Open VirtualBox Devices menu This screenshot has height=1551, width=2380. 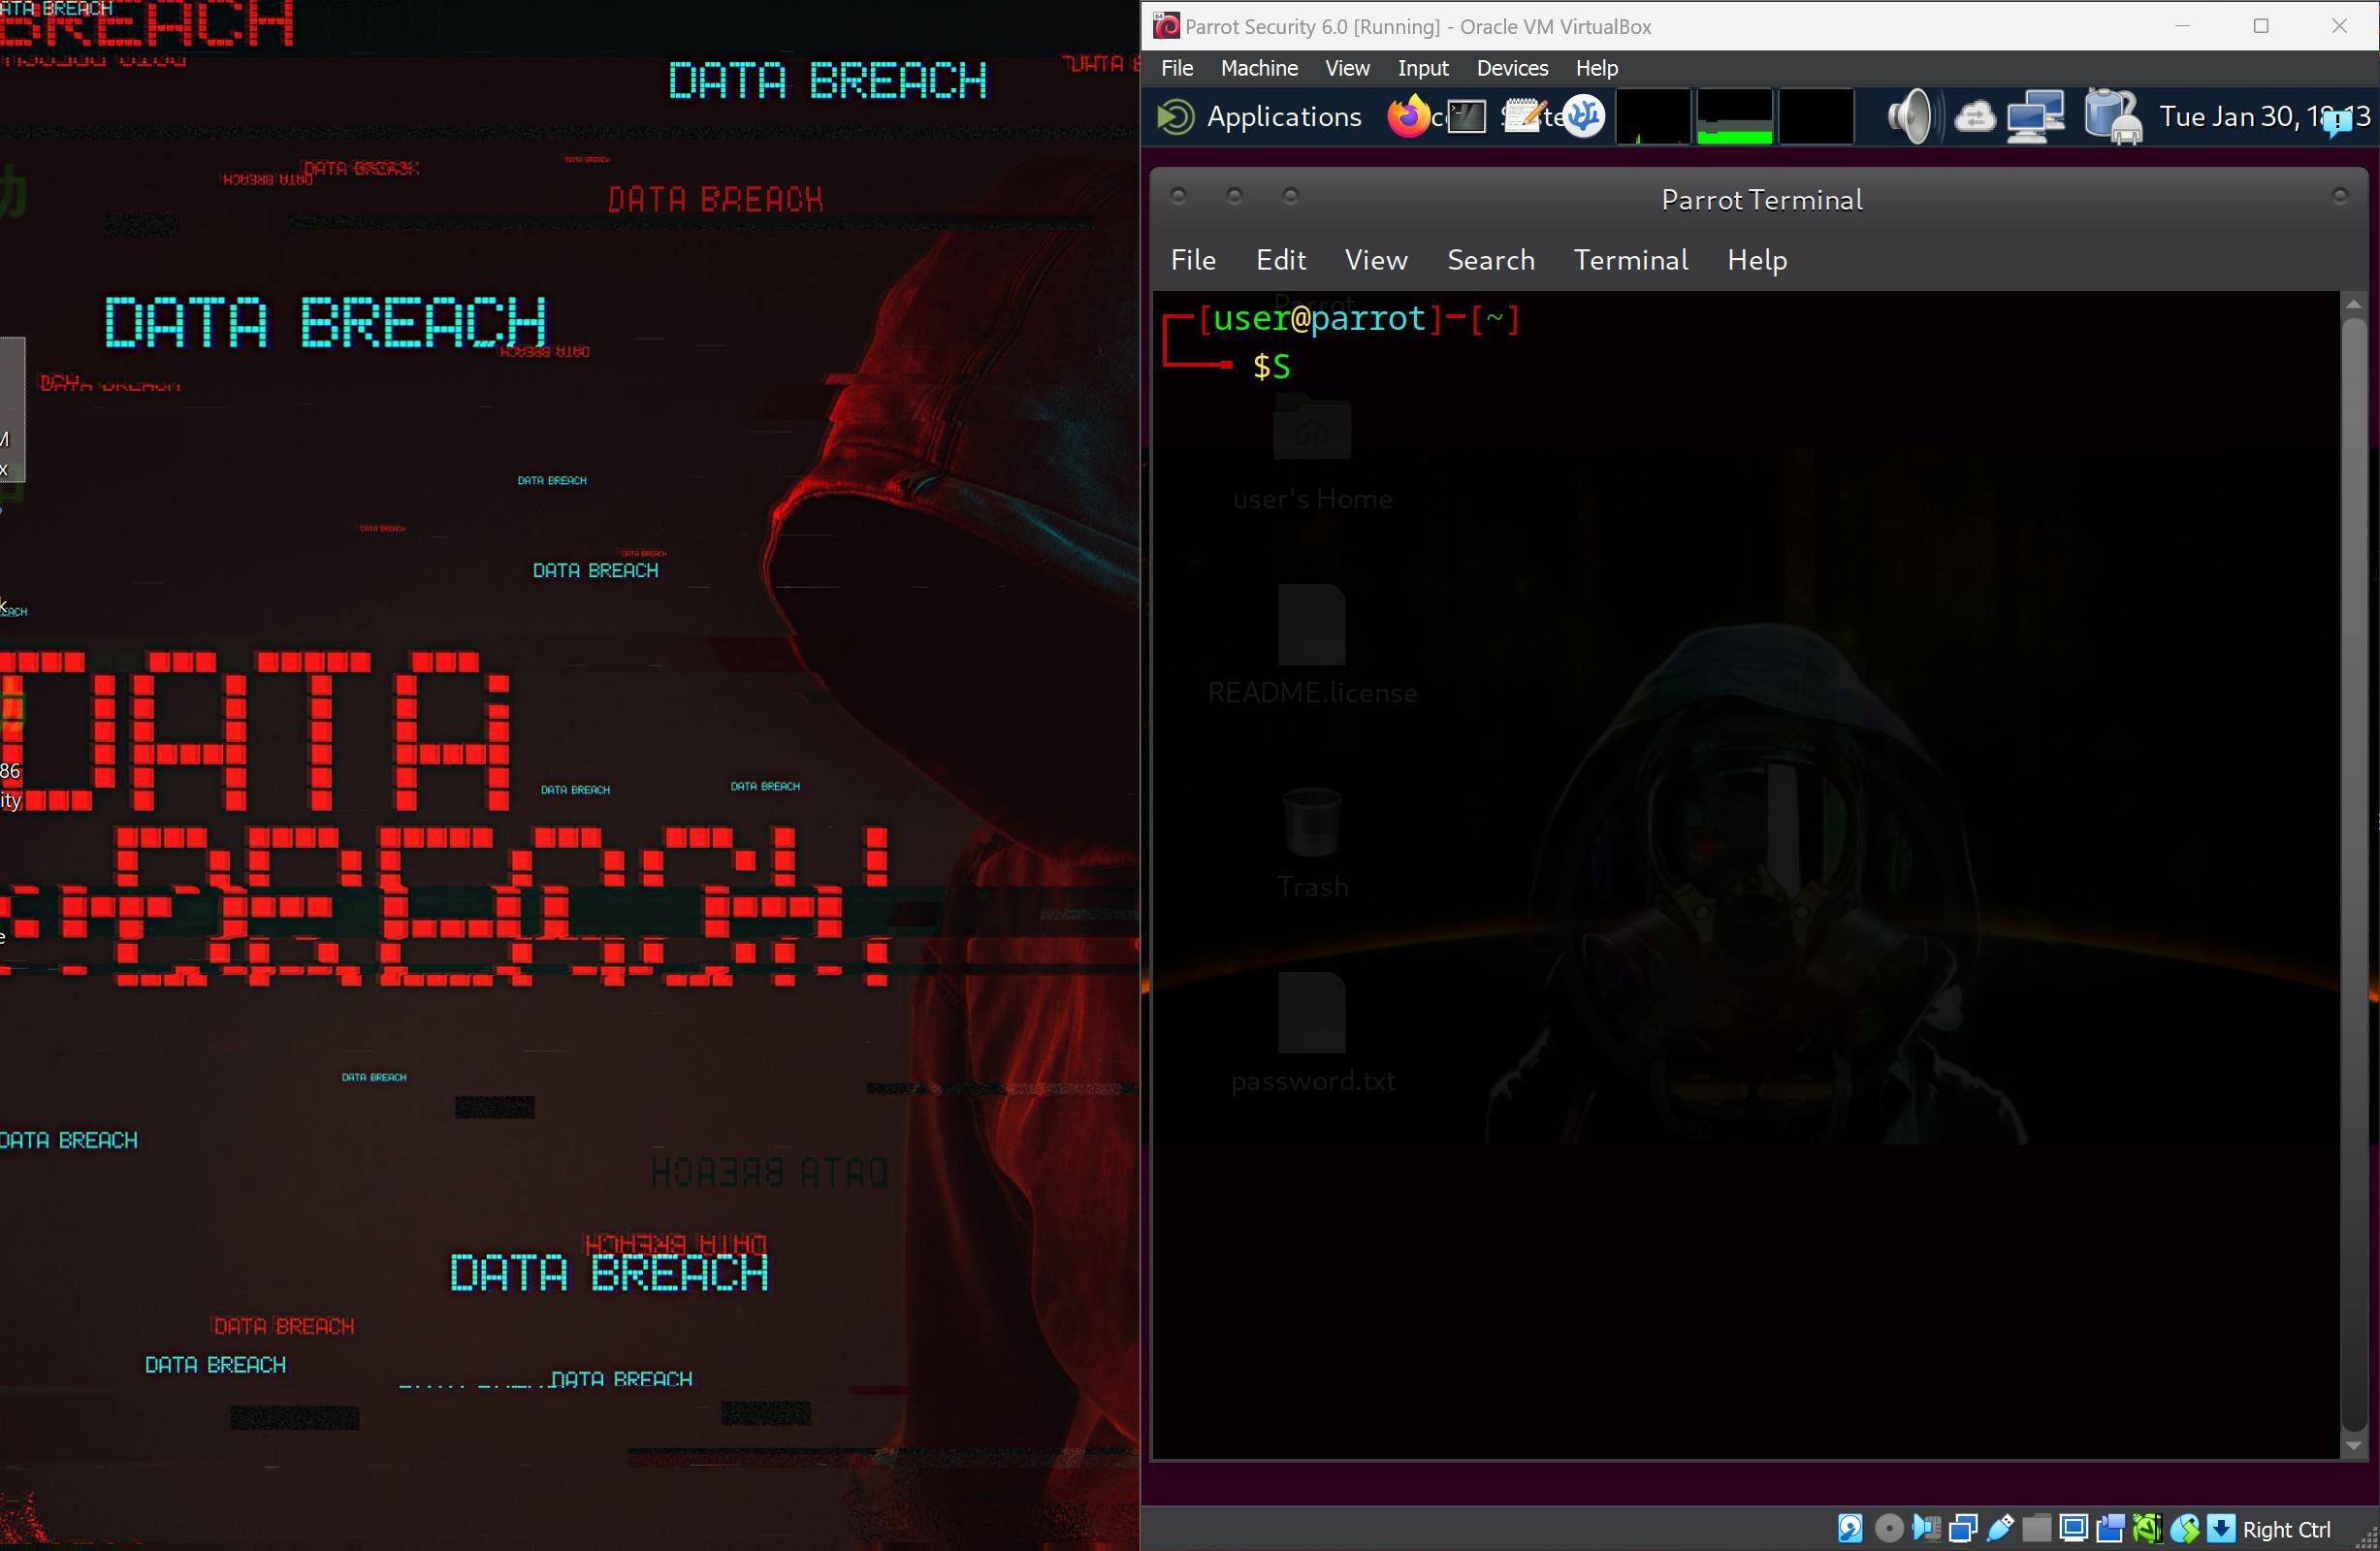pyautogui.click(x=1512, y=68)
